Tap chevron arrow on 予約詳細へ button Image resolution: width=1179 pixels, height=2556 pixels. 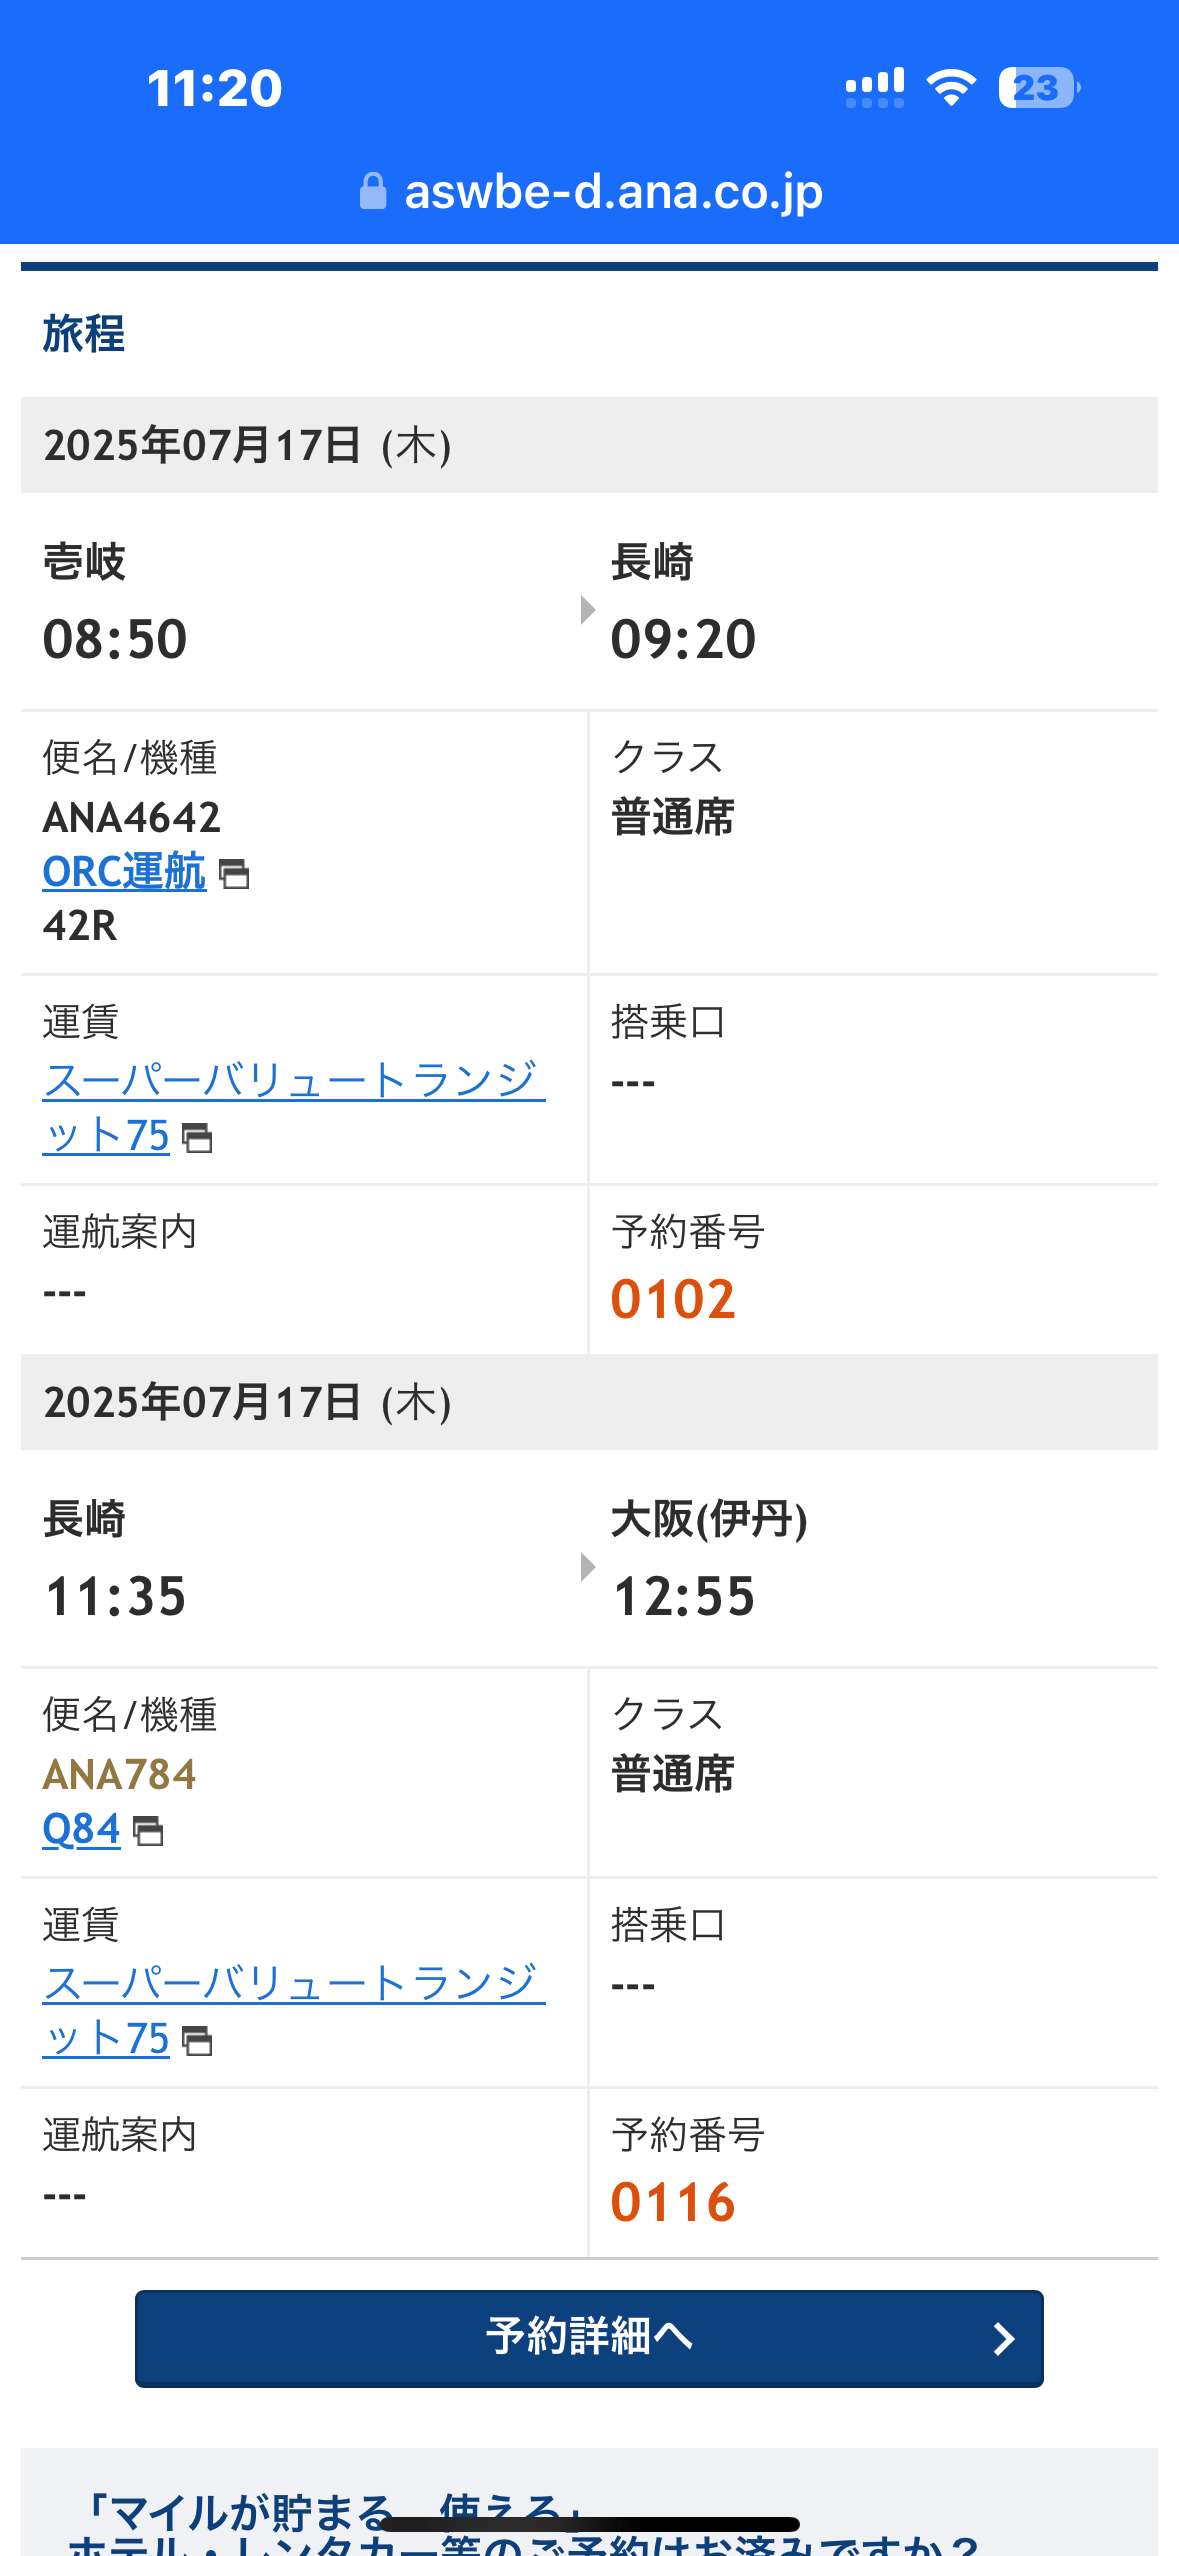coord(1004,2338)
